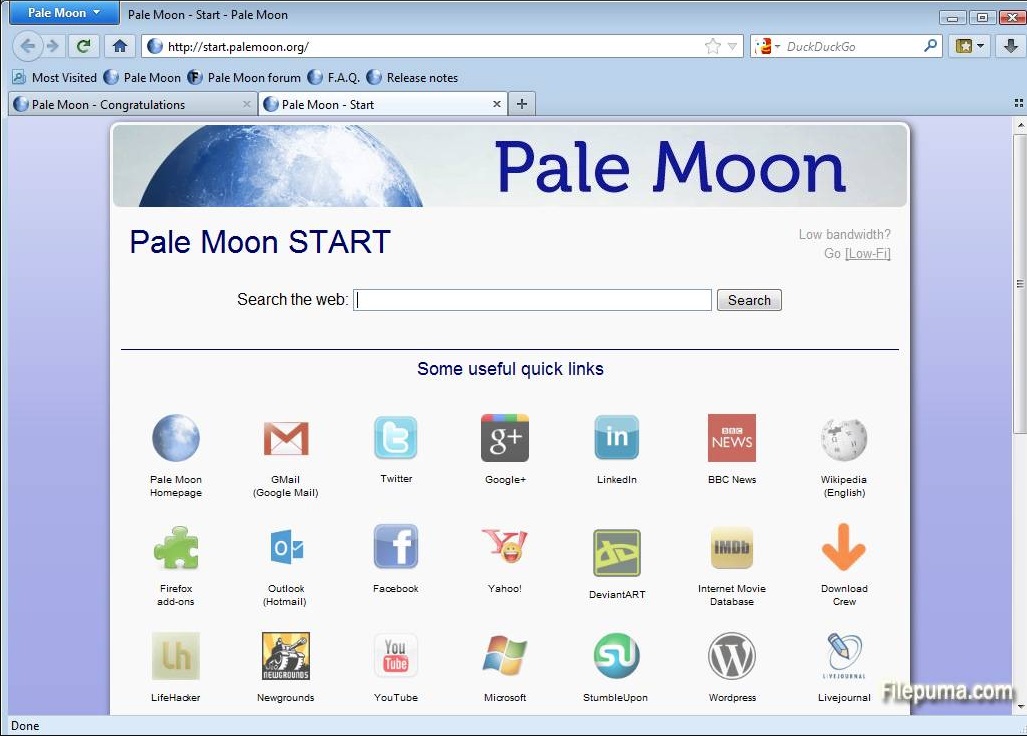The height and width of the screenshot is (736, 1027).
Task: Open a new tab with plus button
Action: [x=521, y=104]
